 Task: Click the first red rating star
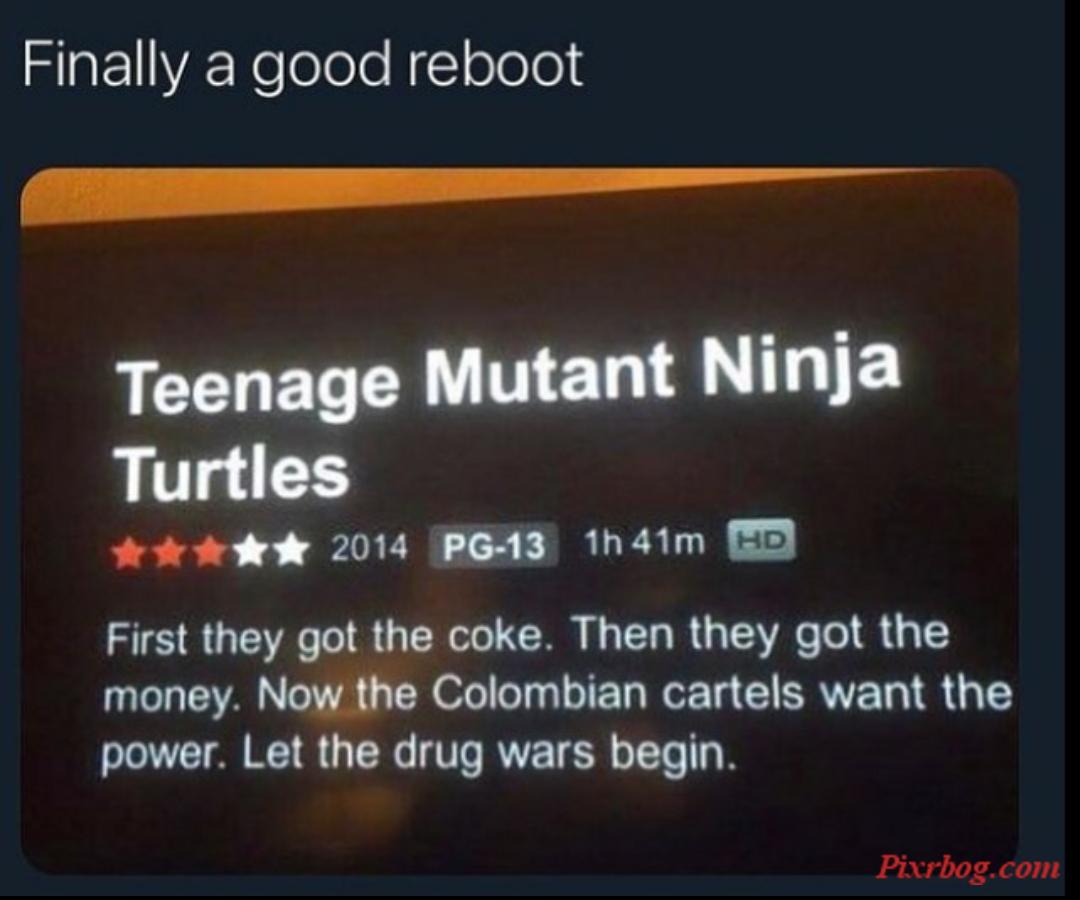[x=126, y=552]
